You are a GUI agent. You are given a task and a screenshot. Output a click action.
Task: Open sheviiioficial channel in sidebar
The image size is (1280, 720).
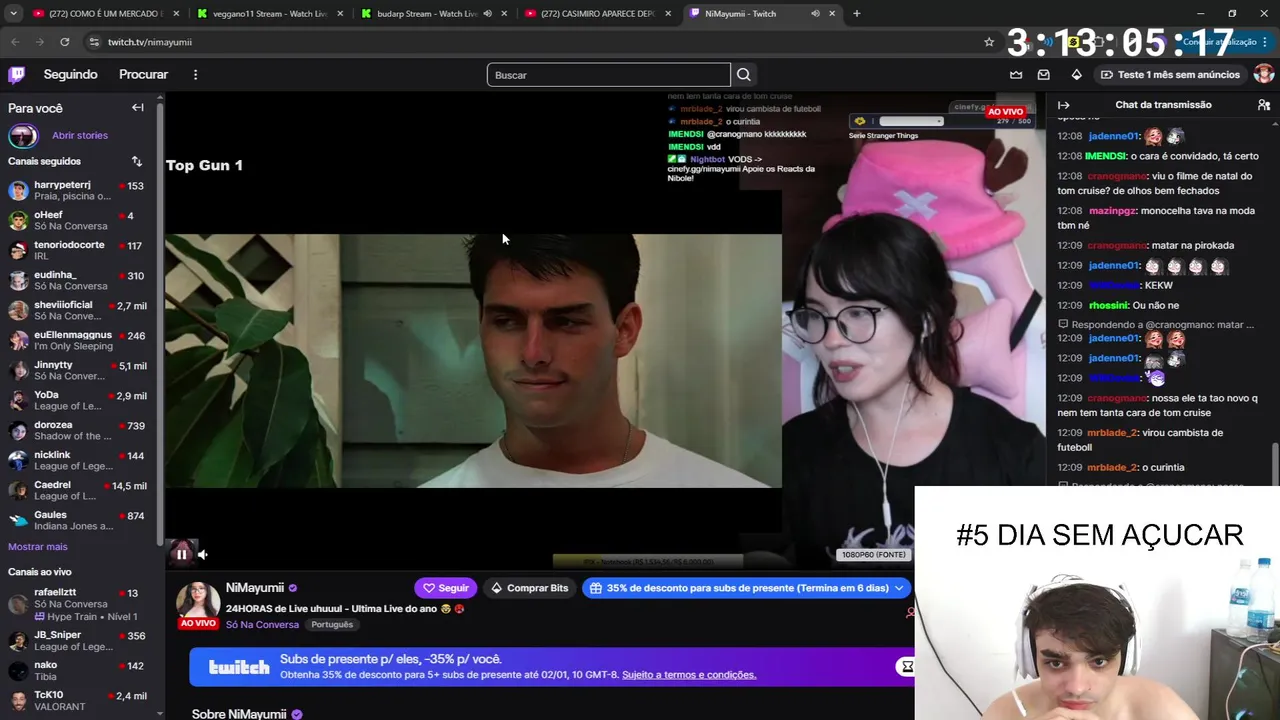(x=78, y=310)
